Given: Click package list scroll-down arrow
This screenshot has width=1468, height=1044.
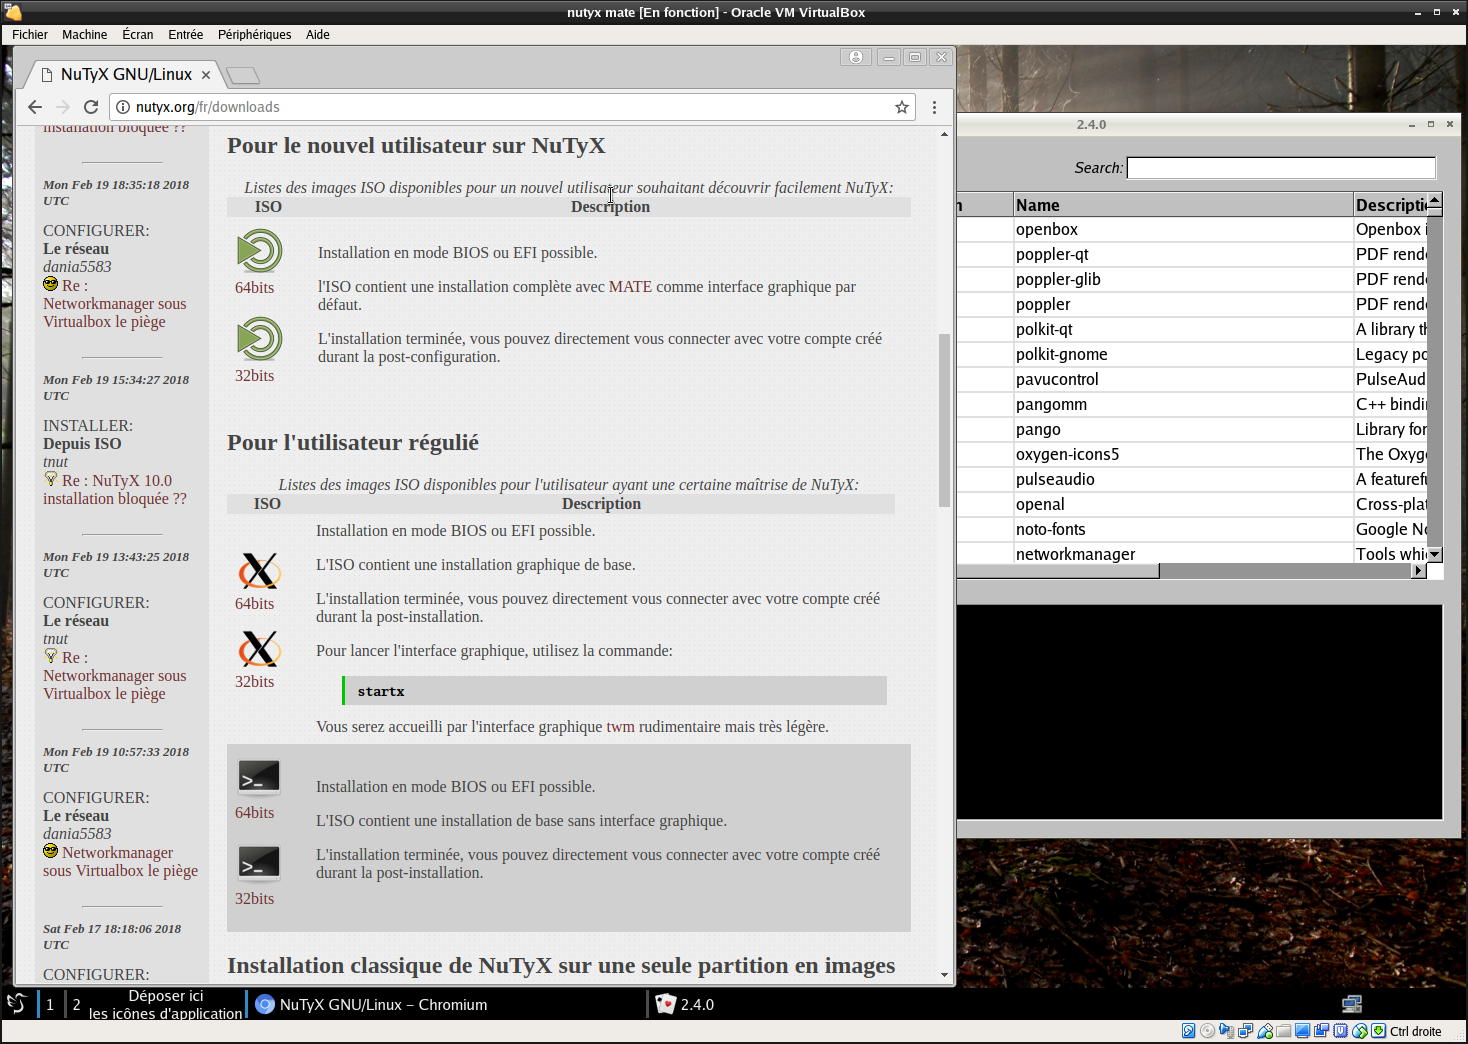Looking at the screenshot, I should click(x=1435, y=554).
